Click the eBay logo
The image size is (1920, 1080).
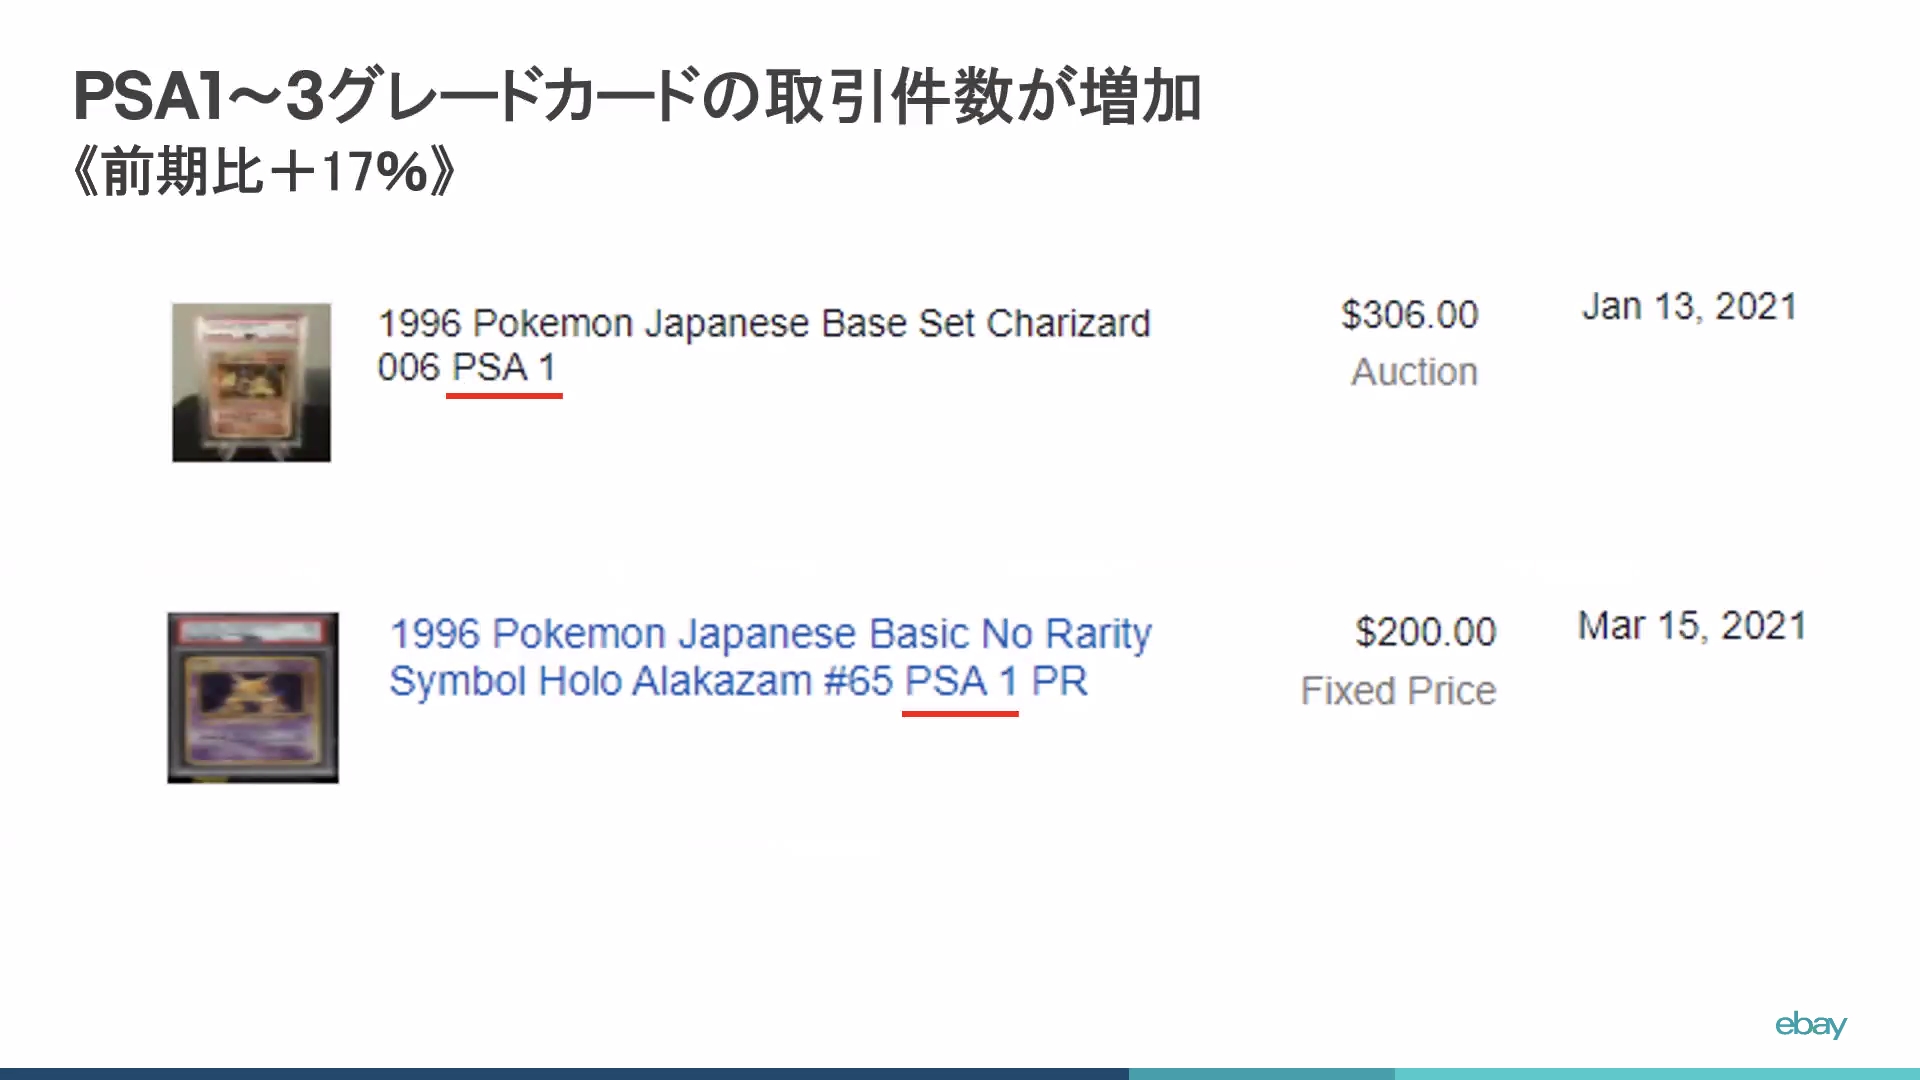(1810, 1025)
